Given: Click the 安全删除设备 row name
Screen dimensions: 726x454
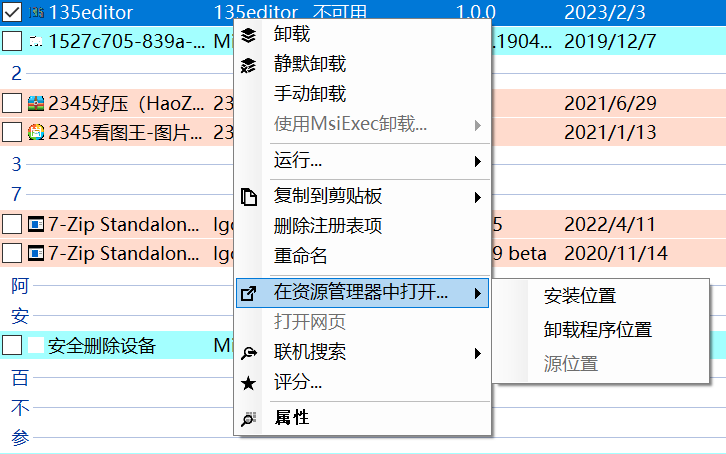Looking at the screenshot, I should (x=102, y=346).
